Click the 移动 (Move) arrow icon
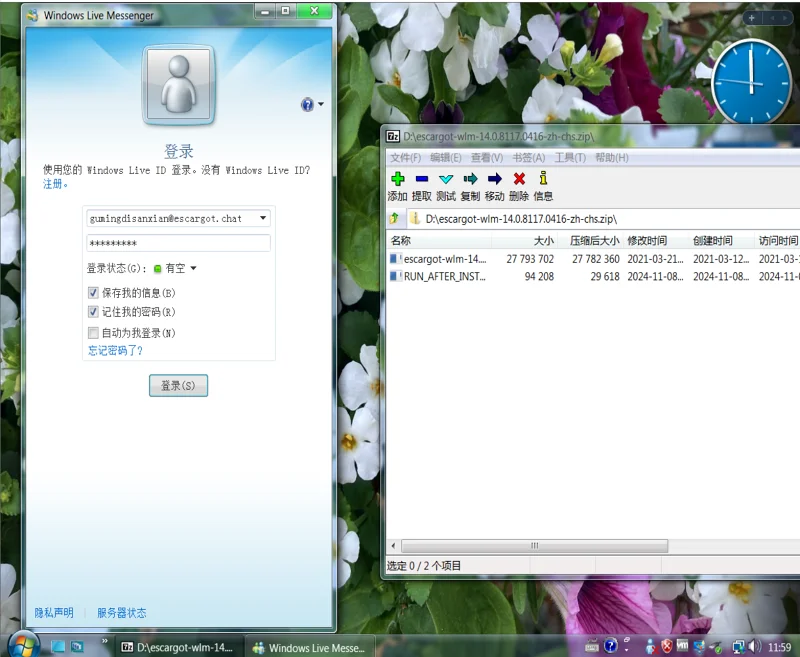Screen dimensions: 800x657 coord(494,179)
